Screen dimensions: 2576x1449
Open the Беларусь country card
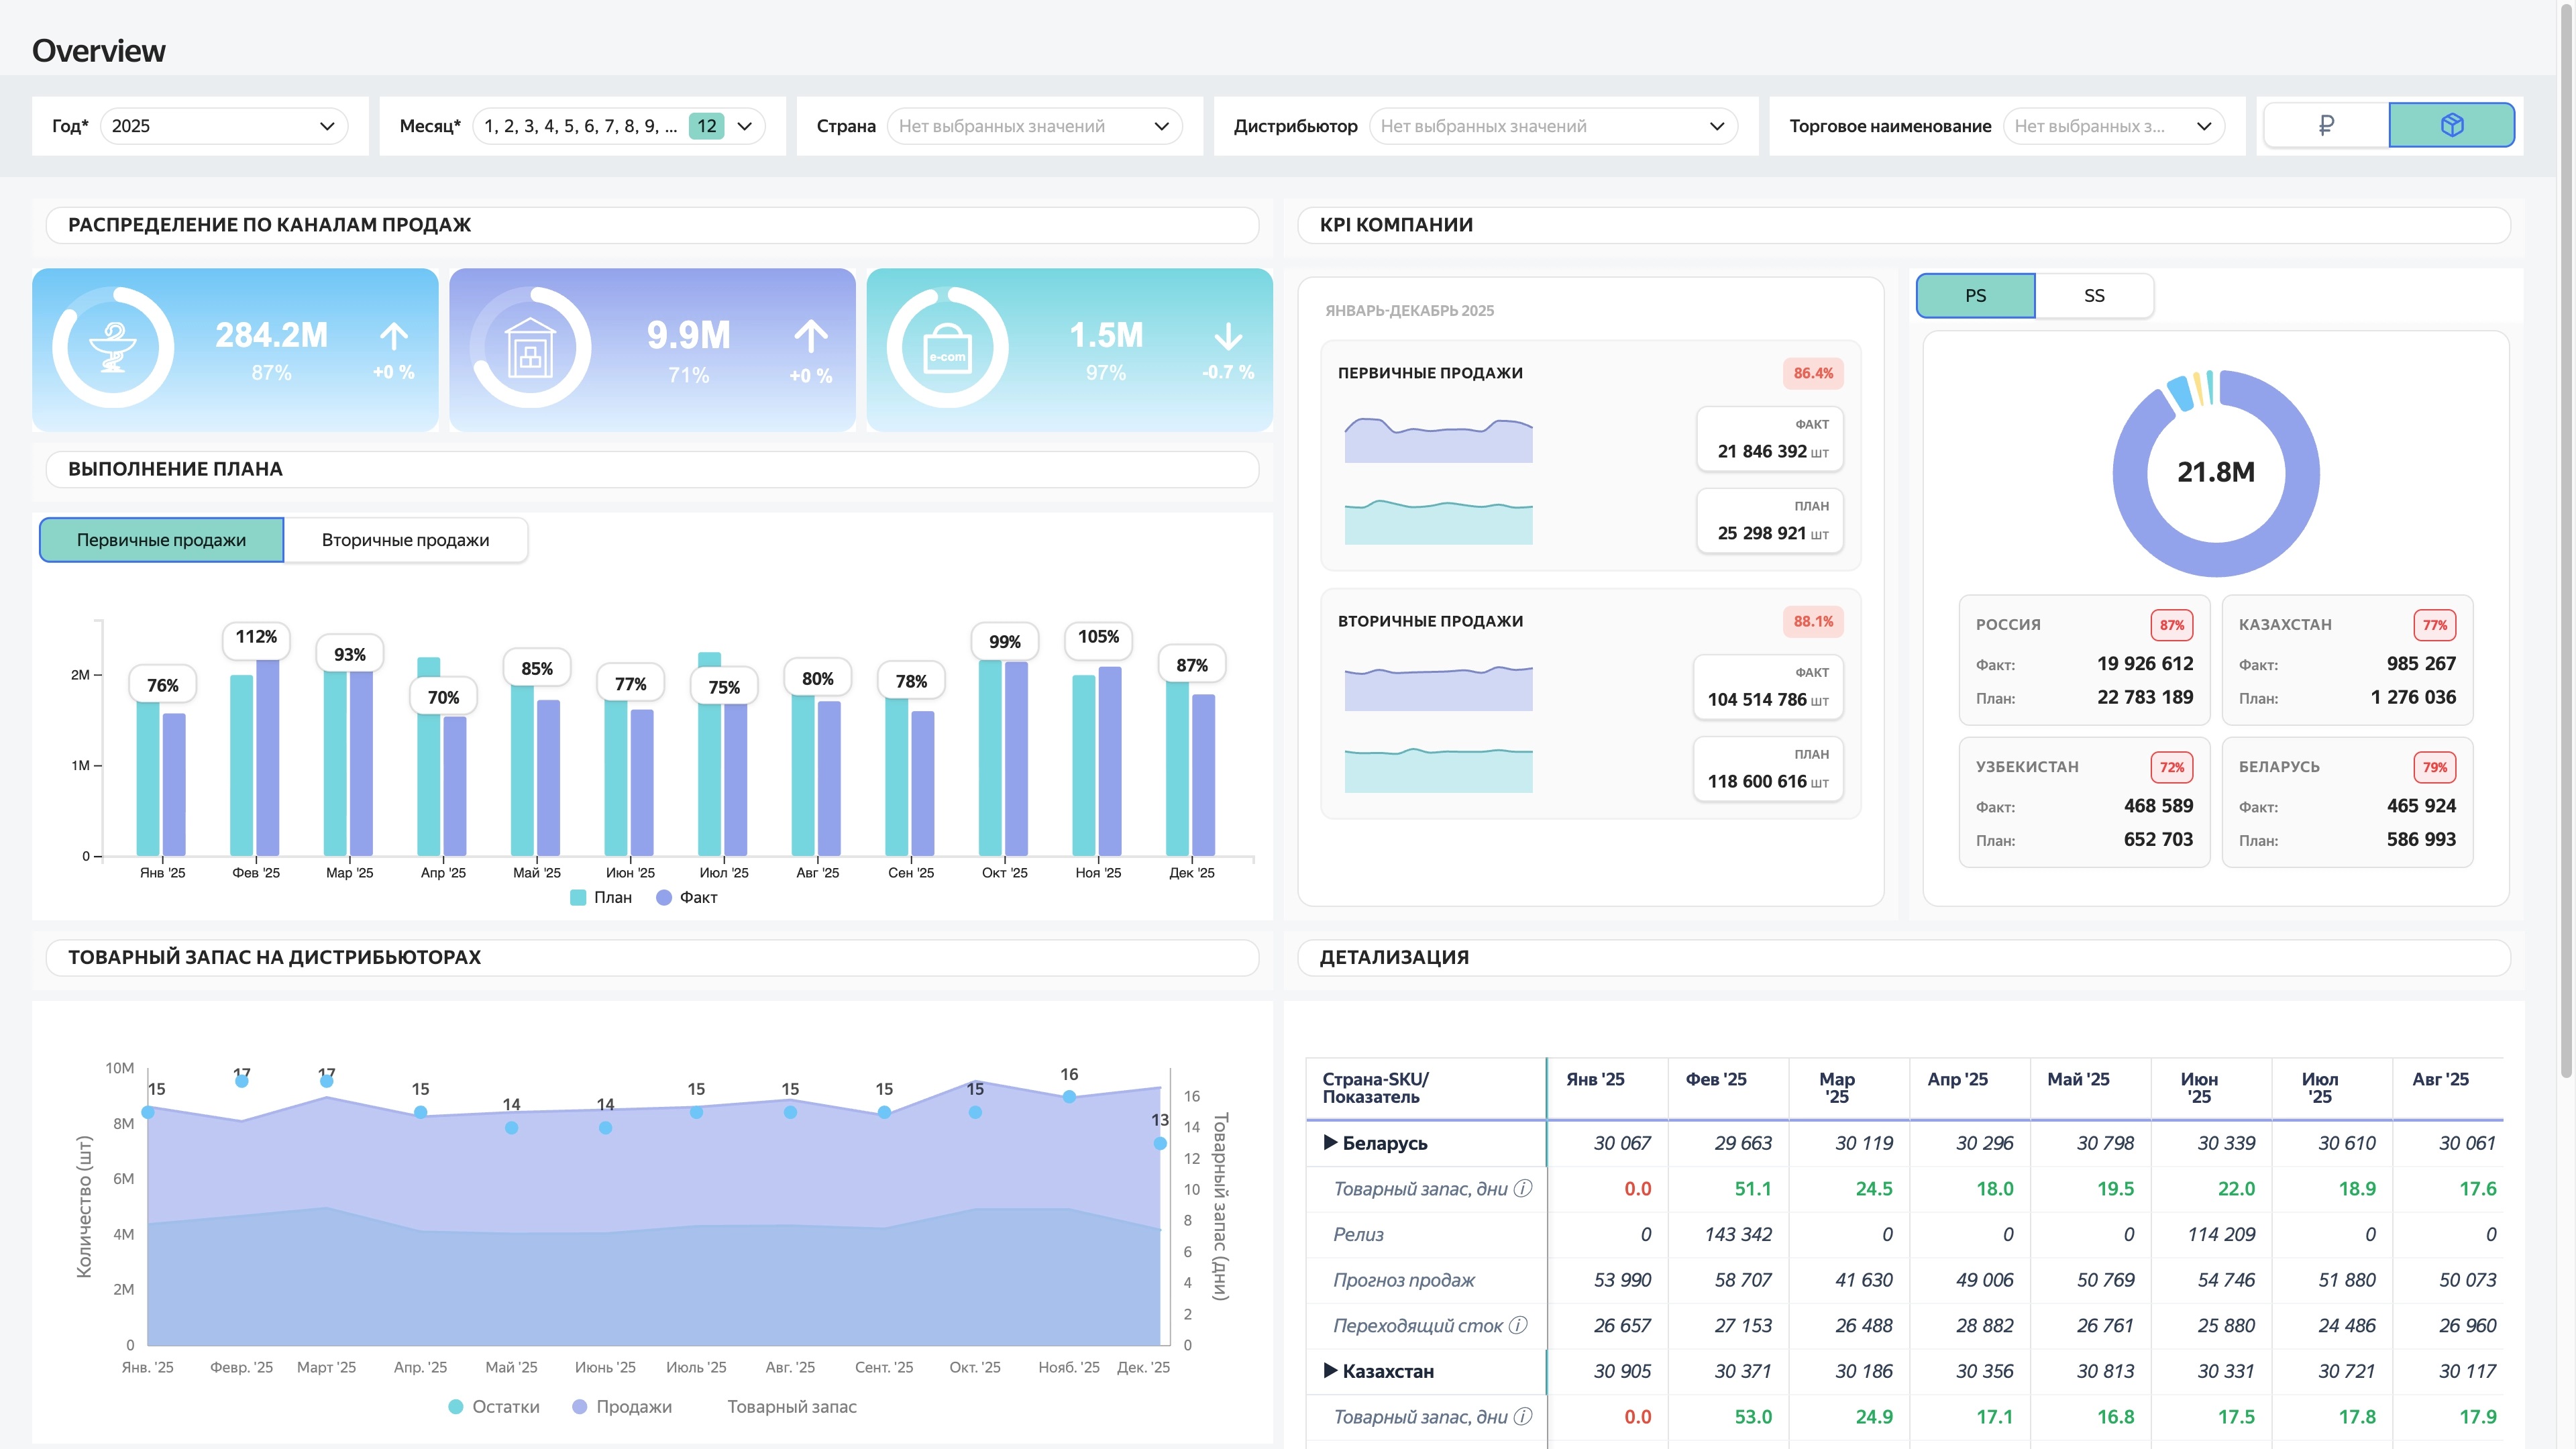[2347, 802]
